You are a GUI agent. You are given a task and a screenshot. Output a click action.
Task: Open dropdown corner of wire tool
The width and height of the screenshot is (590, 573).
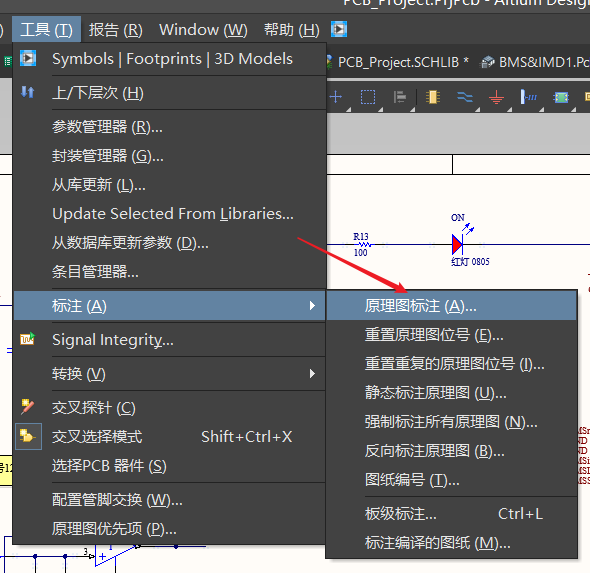(477, 109)
